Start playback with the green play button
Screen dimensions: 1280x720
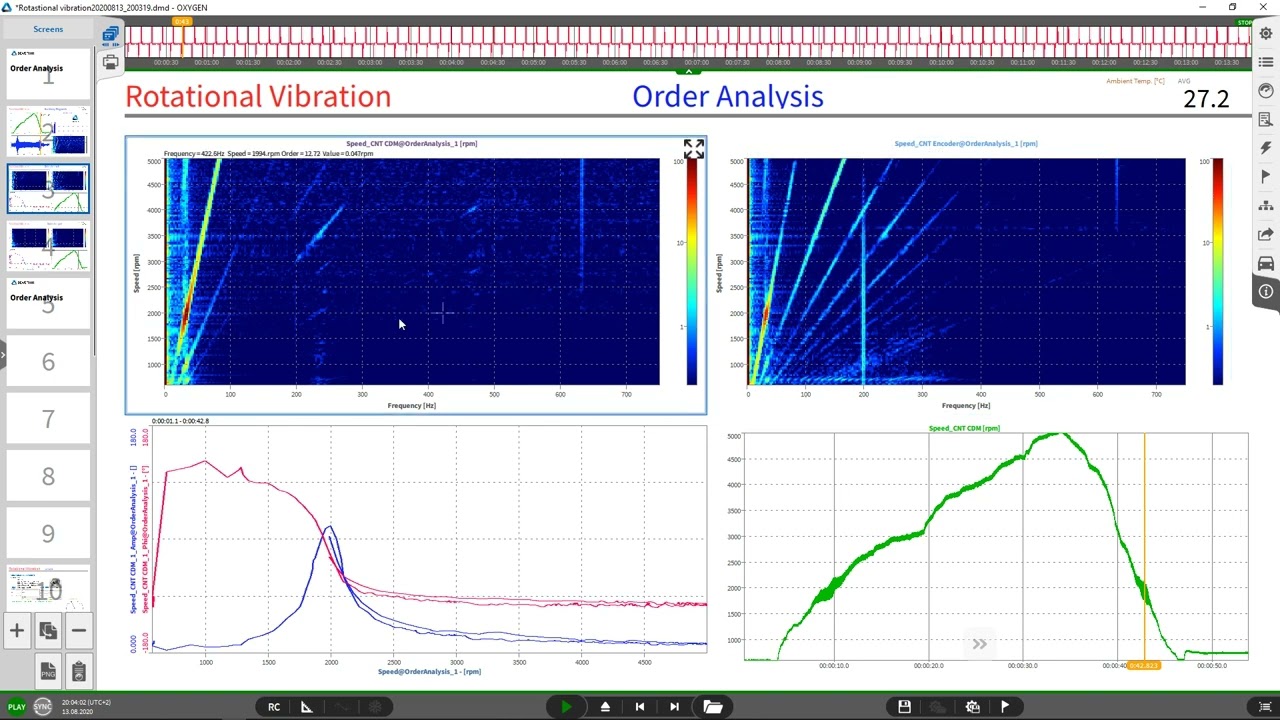tap(566, 707)
